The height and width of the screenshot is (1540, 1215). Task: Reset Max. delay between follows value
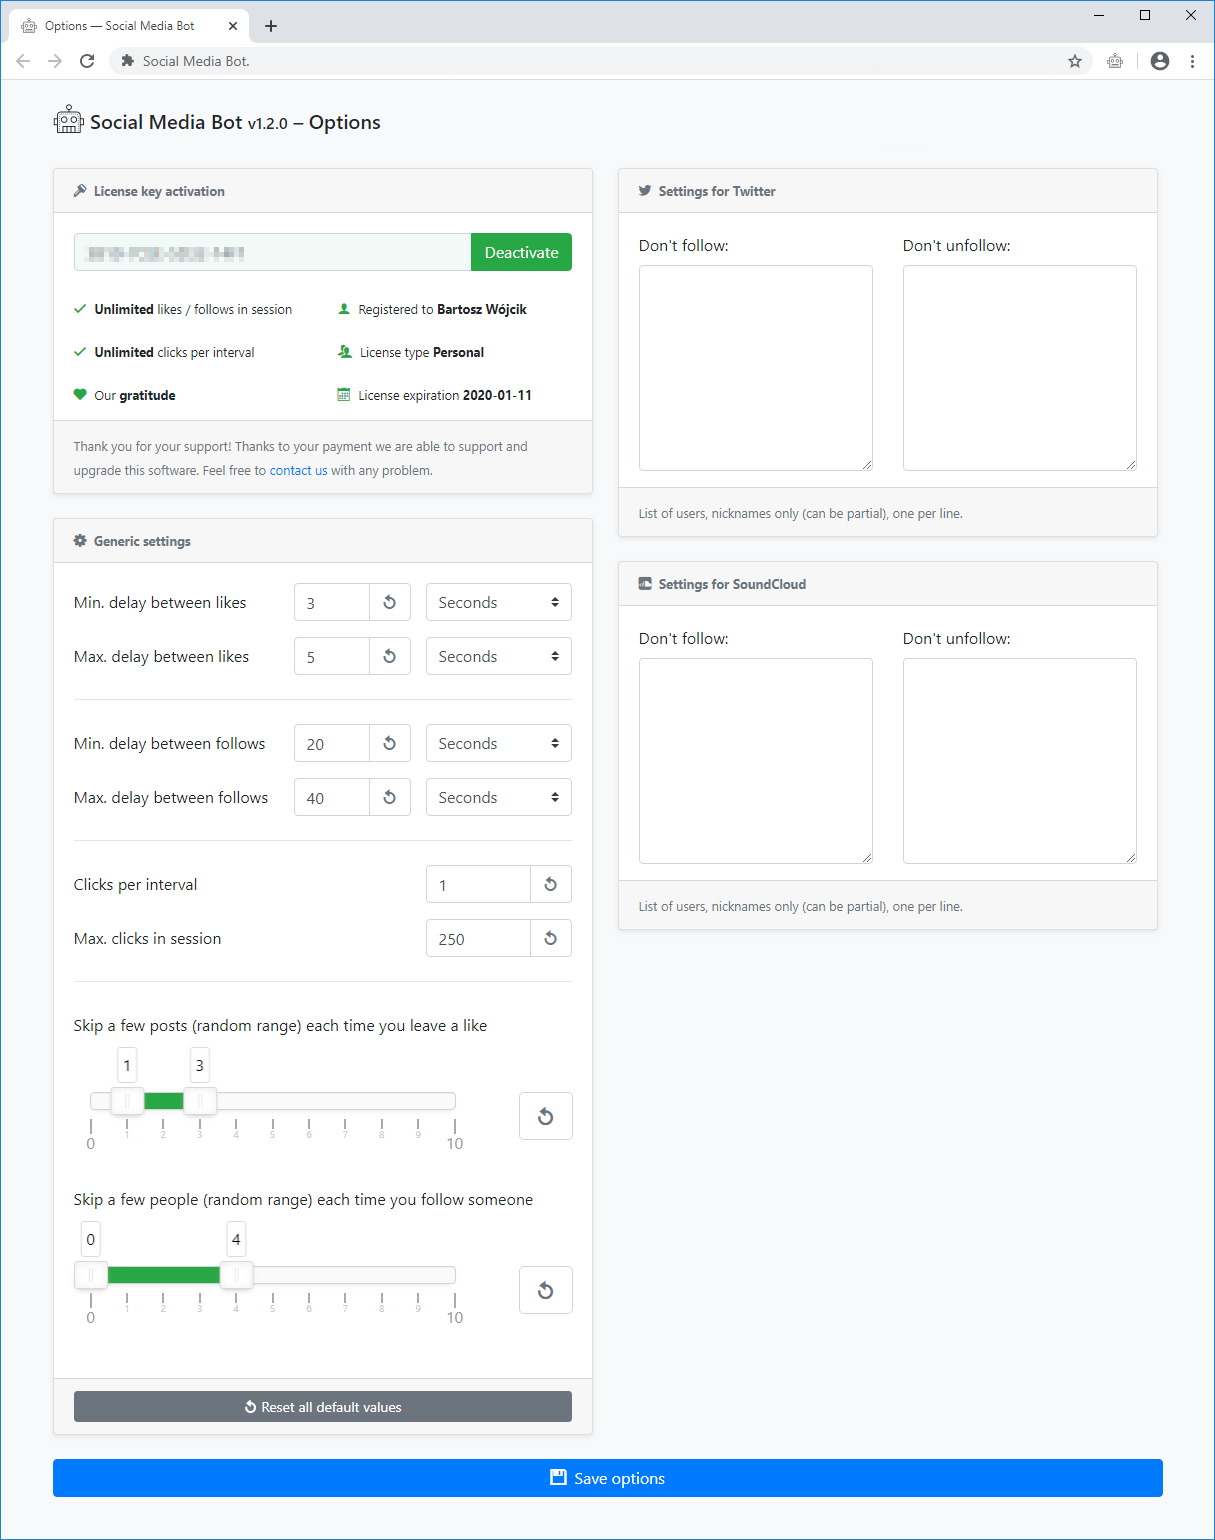(x=390, y=797)
